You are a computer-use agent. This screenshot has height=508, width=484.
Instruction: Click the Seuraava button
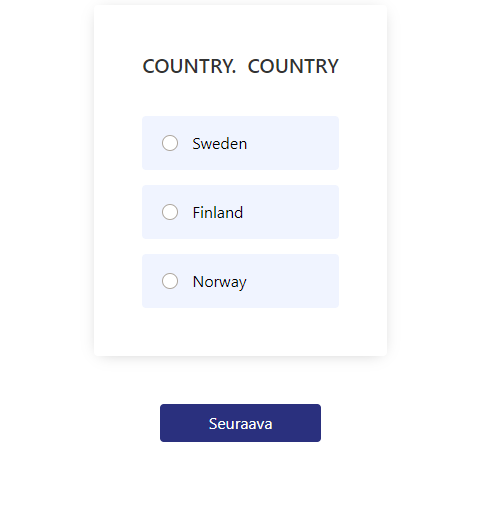tap(240, 423)
